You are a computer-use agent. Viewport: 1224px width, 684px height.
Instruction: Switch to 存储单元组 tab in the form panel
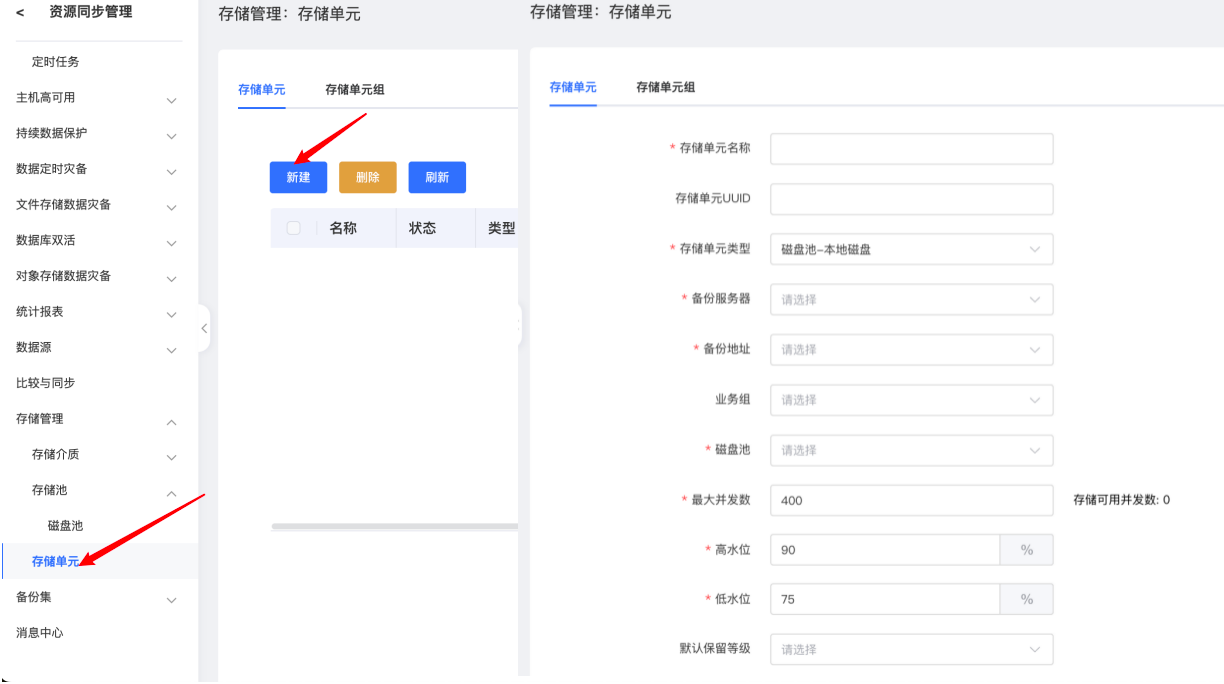pos(665,88)
